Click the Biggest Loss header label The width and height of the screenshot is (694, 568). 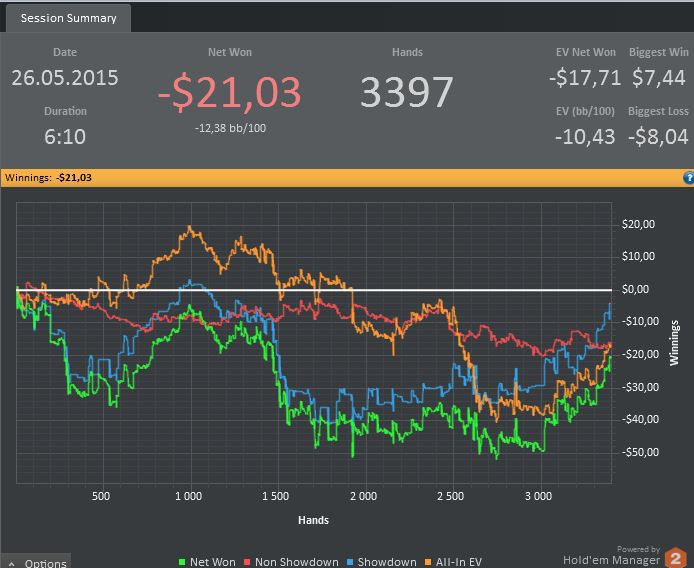click(658, 111)
